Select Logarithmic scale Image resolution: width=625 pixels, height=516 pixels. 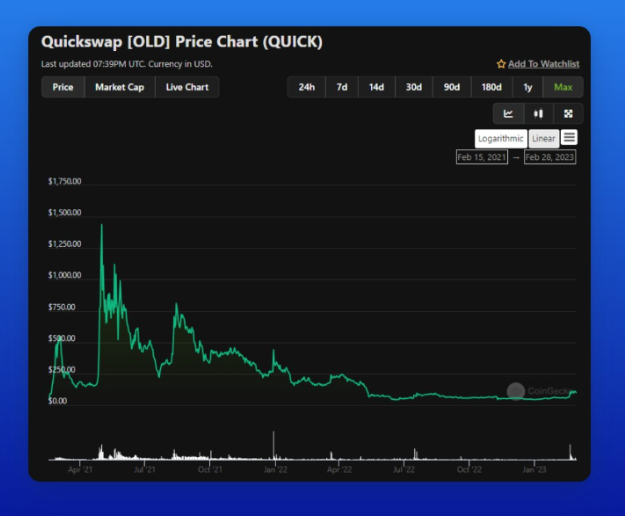pos(501,138)
